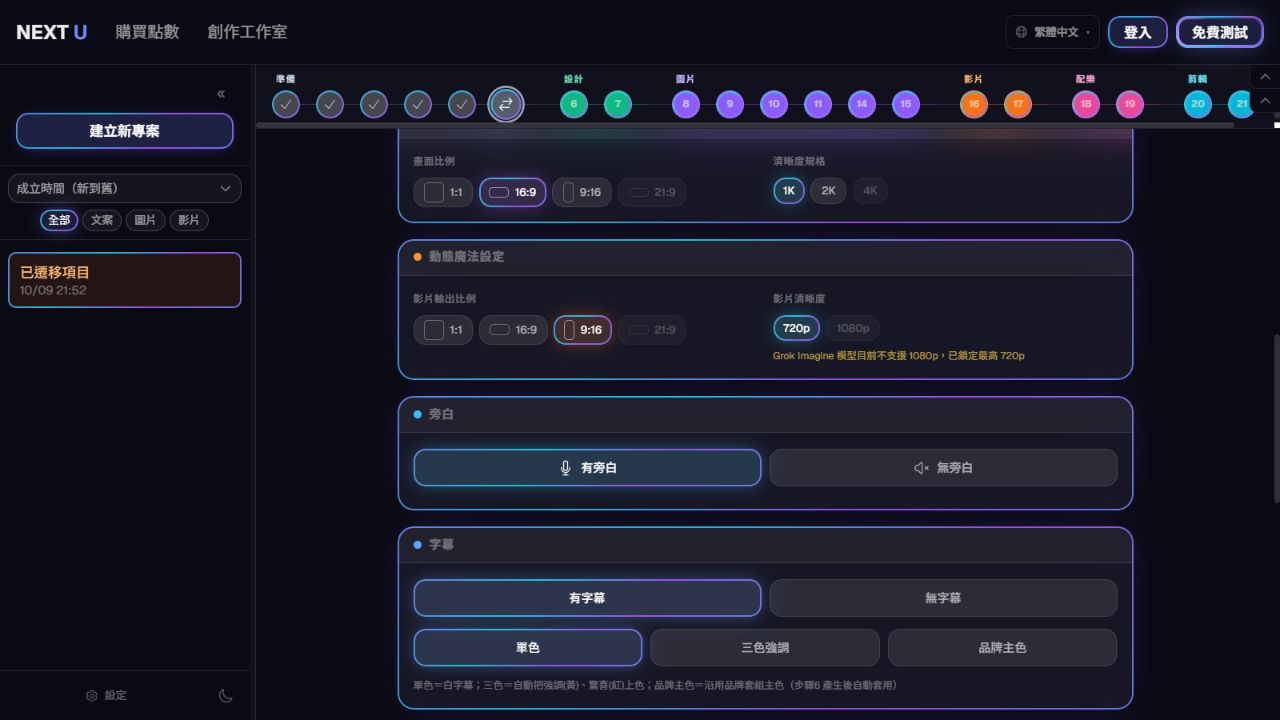
Task: Click the 10/09 21:52 timestamp
Action: [x=53, y=291]
